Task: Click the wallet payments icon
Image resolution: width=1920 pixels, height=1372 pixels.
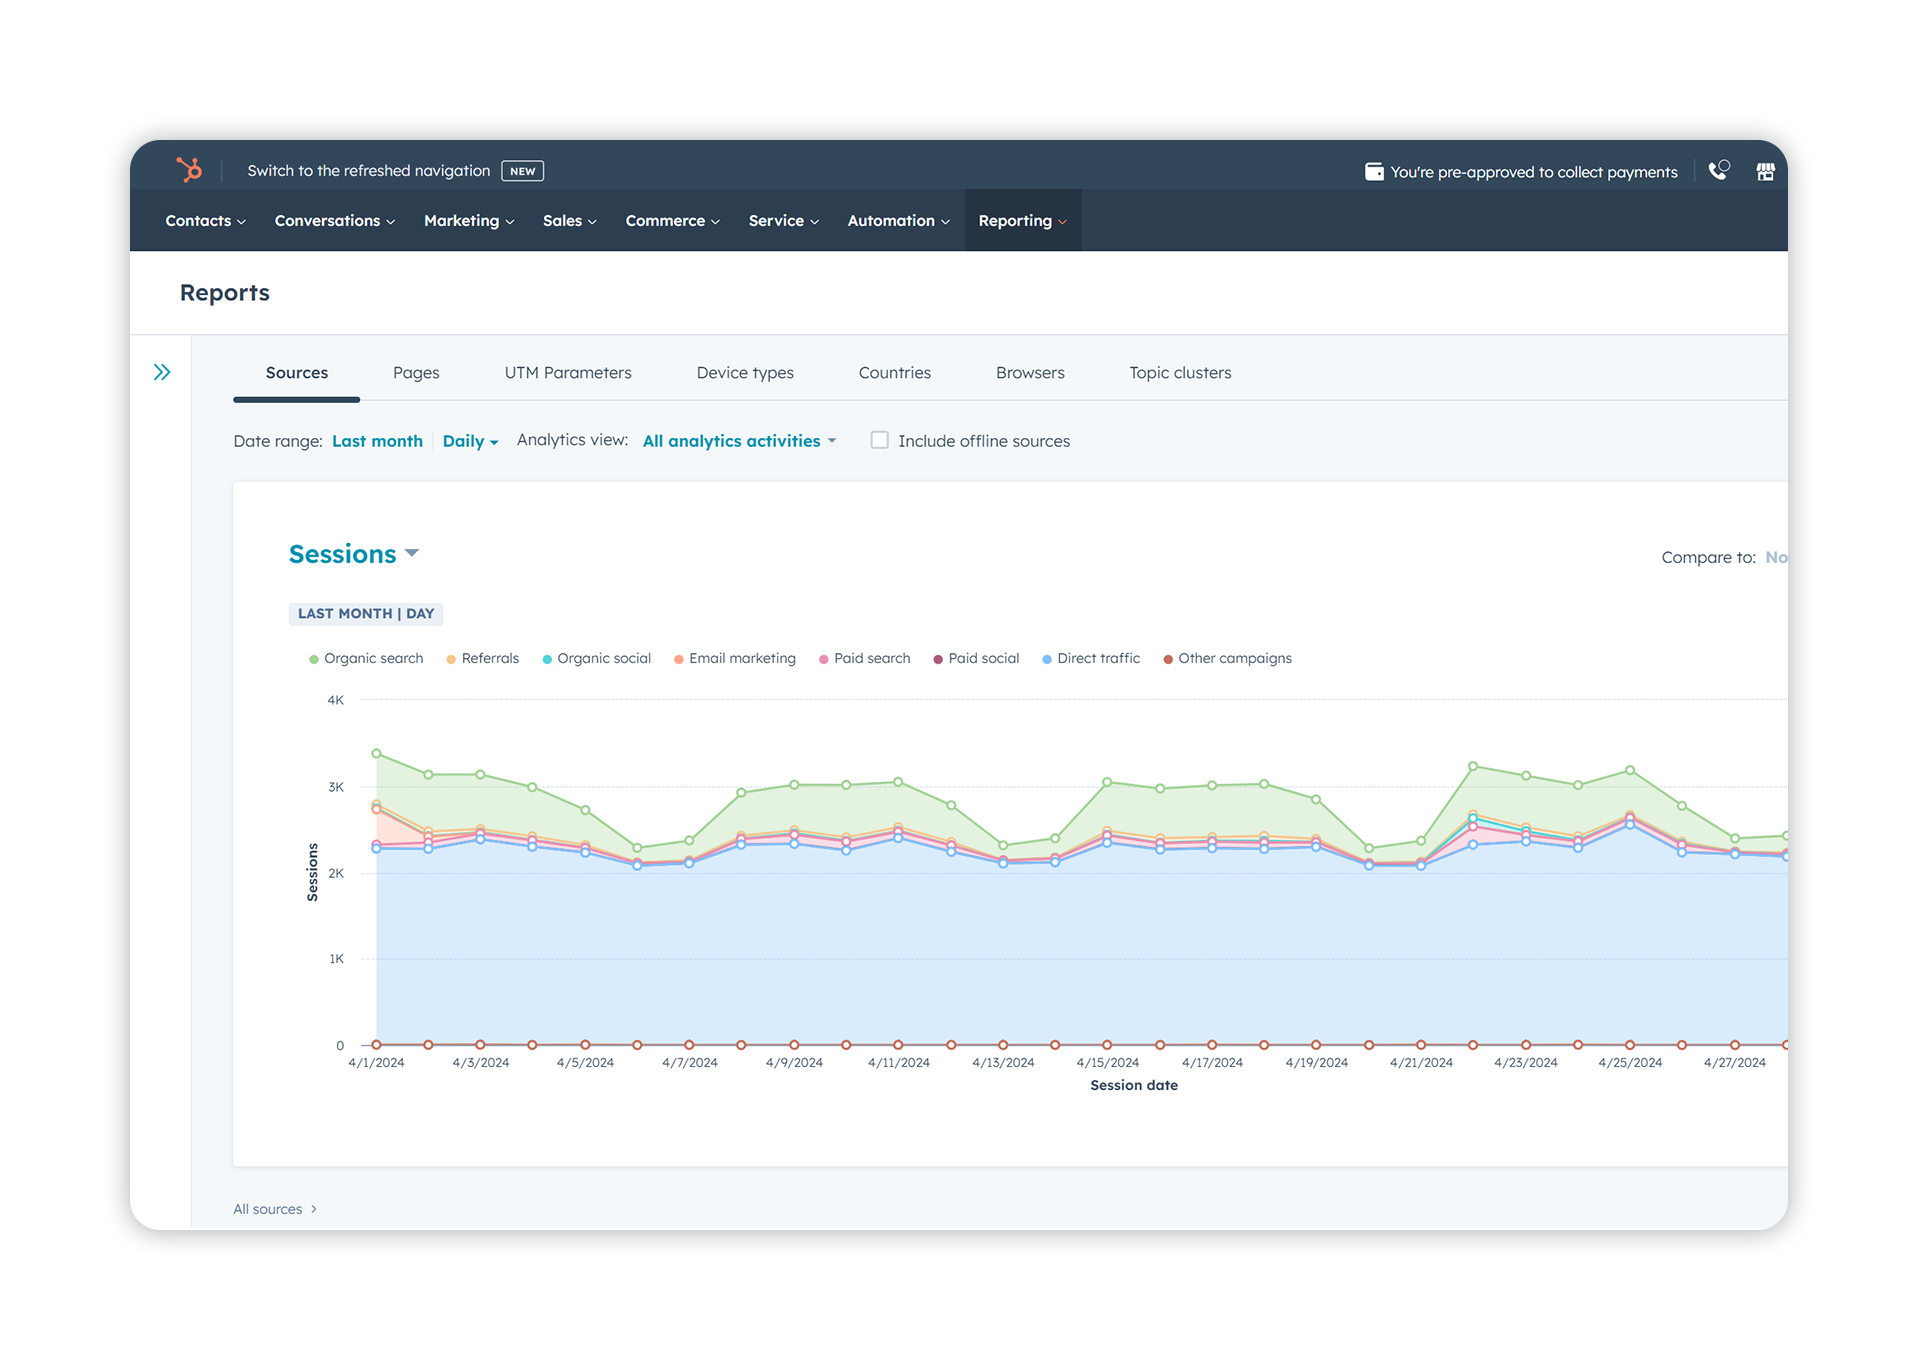Action: point(1374,171)
